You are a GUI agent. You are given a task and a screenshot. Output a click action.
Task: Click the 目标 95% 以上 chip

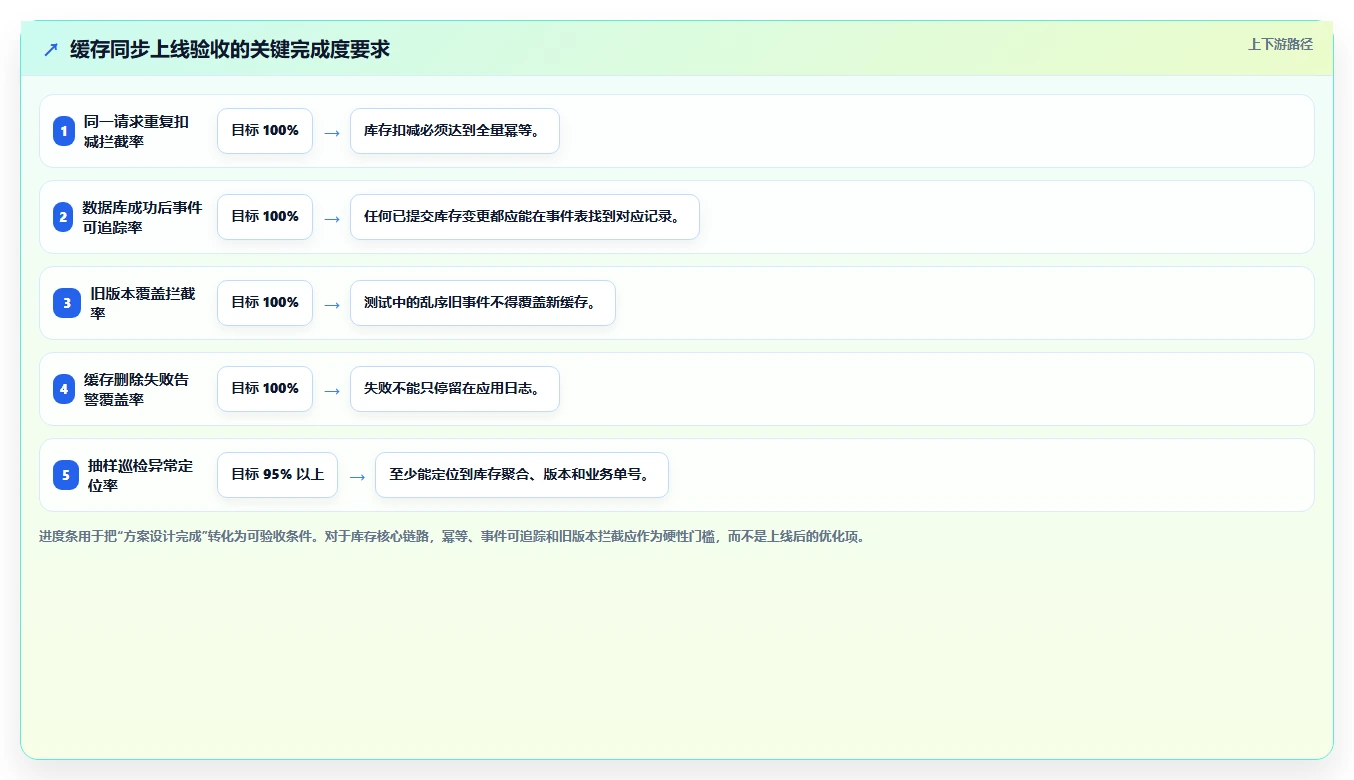(x=277, y=475)
